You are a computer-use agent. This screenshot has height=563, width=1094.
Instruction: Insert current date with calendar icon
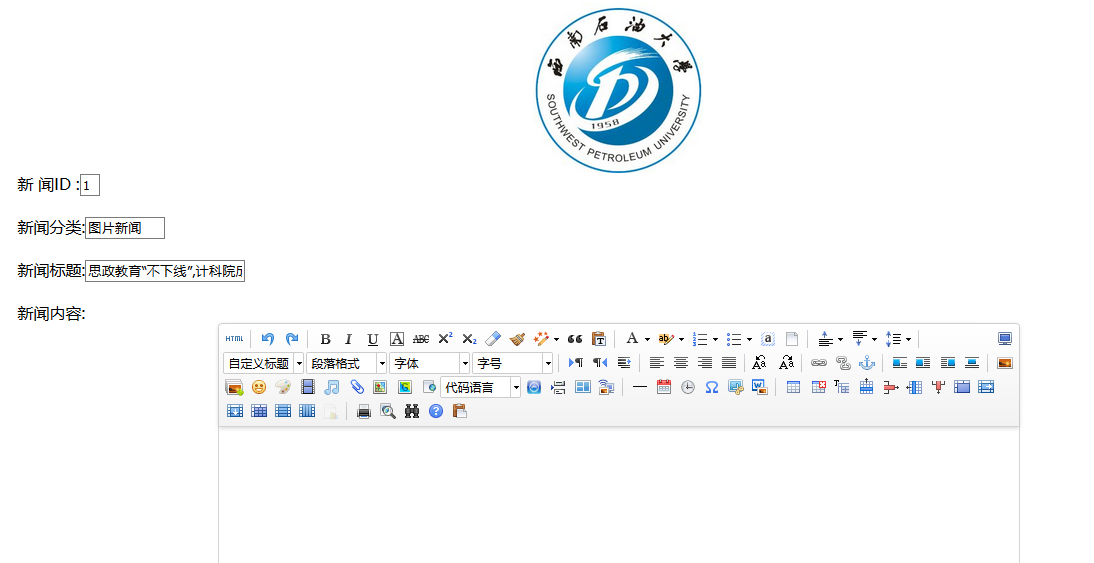664,387
